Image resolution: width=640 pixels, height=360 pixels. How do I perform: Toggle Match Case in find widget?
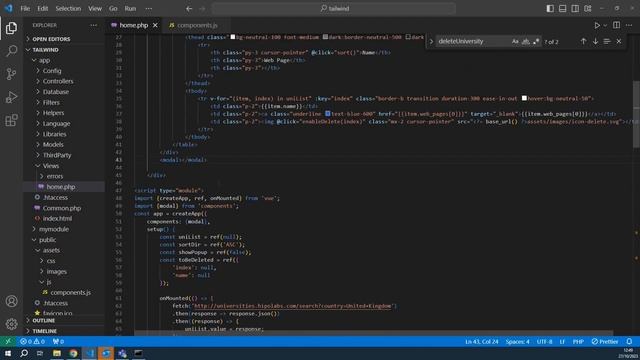[x=515, y=41]
